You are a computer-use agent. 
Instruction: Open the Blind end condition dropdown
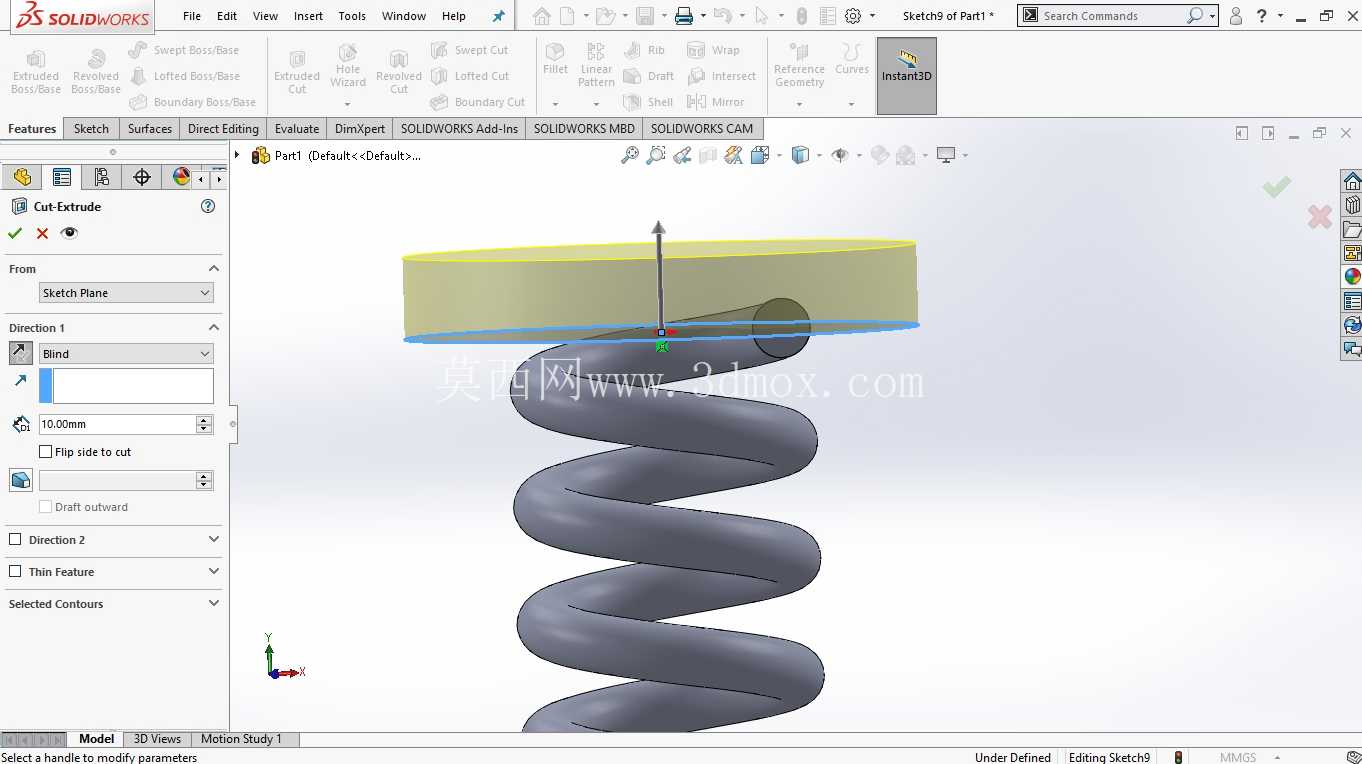pyautogui.click(x=126, y=354)
